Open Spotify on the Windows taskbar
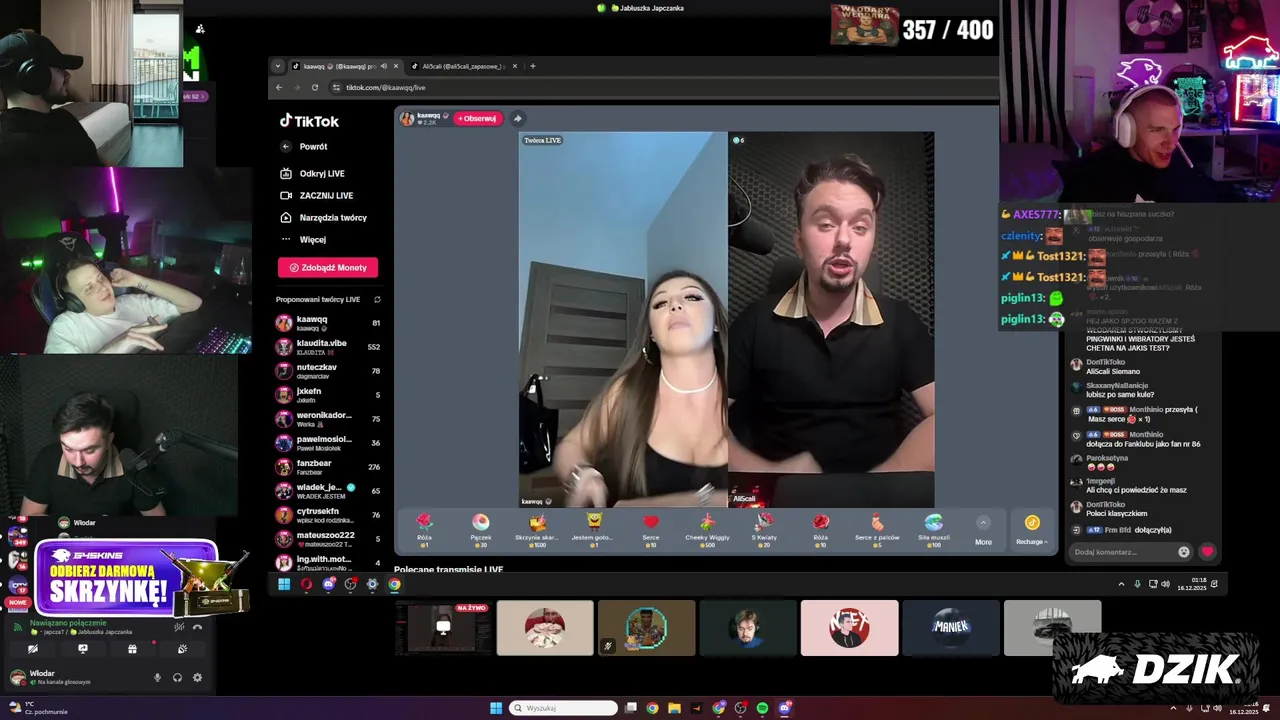1280x720 pixels. pos(763,708)
